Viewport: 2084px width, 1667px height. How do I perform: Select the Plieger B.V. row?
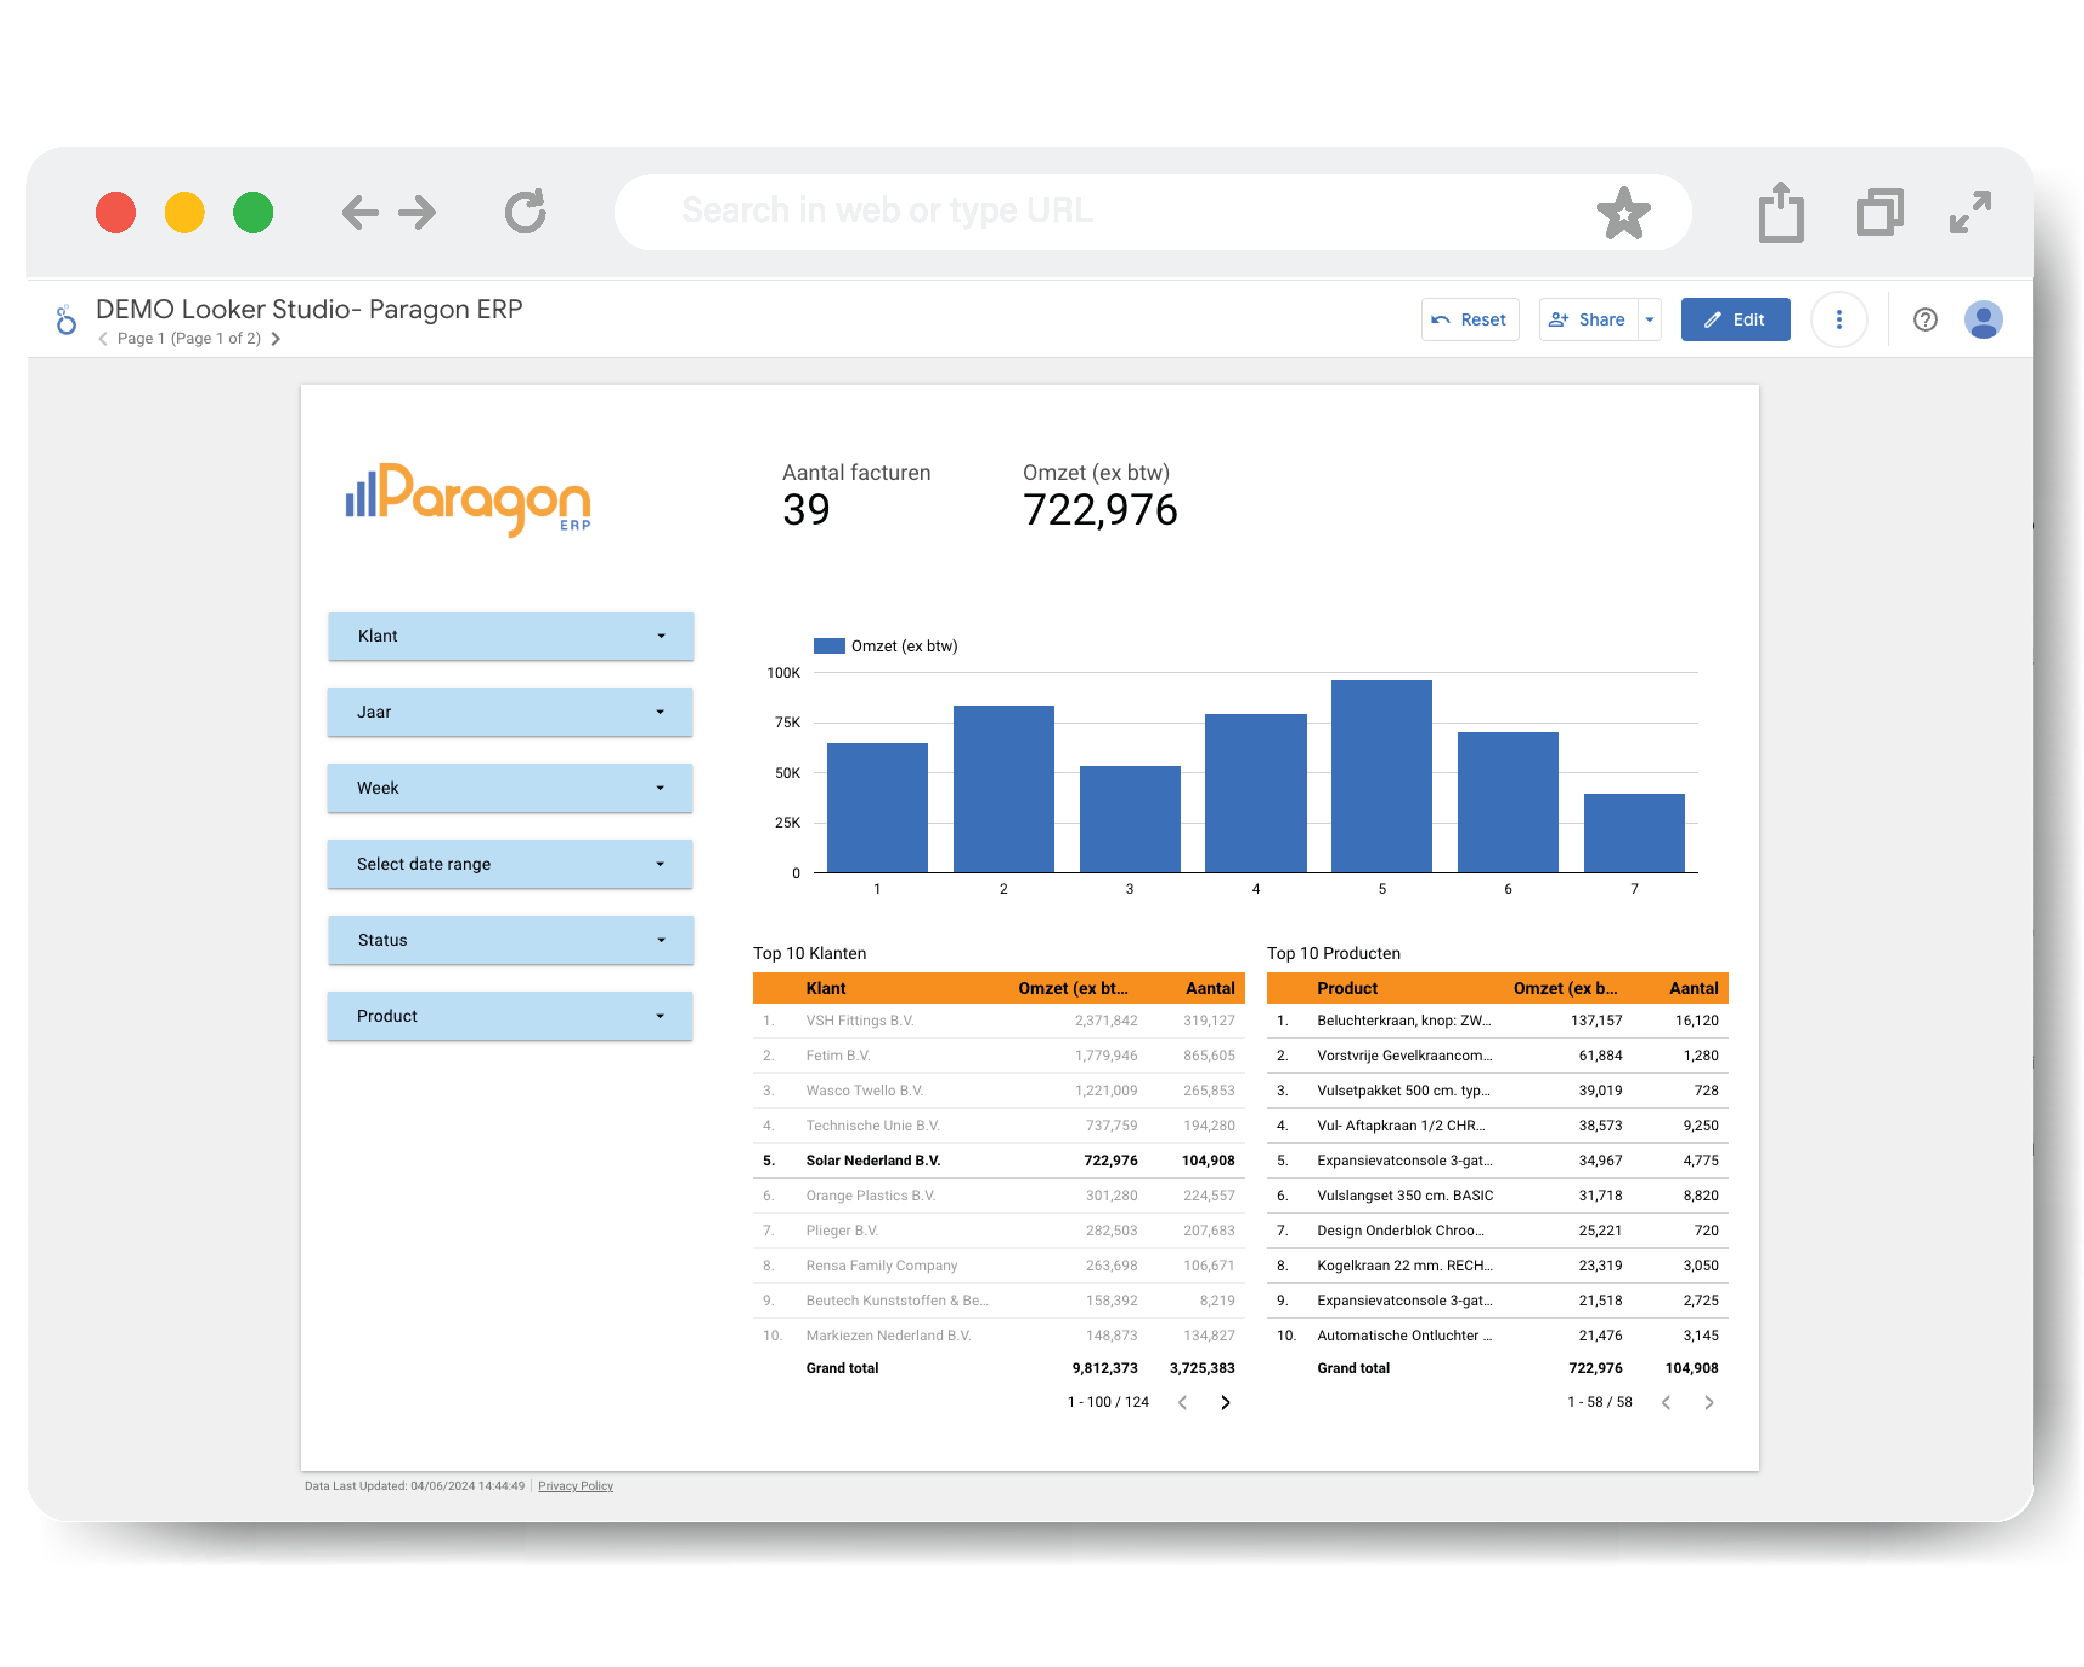998,1230
